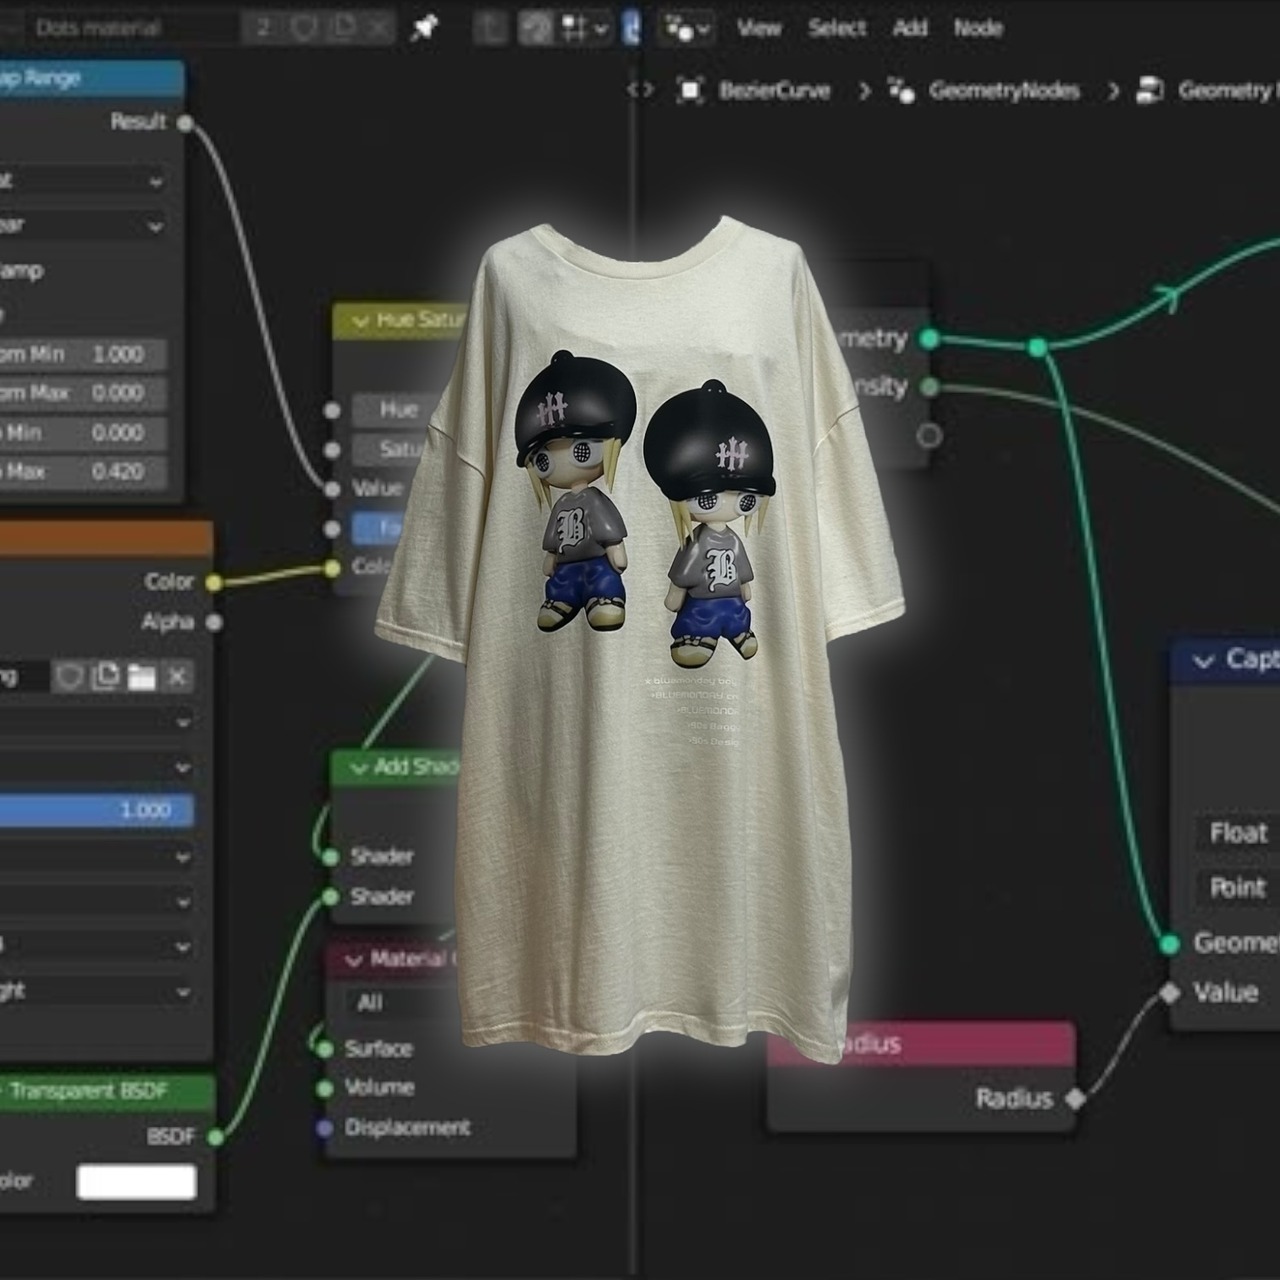Click the pin icon beside the material name
Image resolution: width=1280 pixels, height=1280 pixels.
[425, 28]
